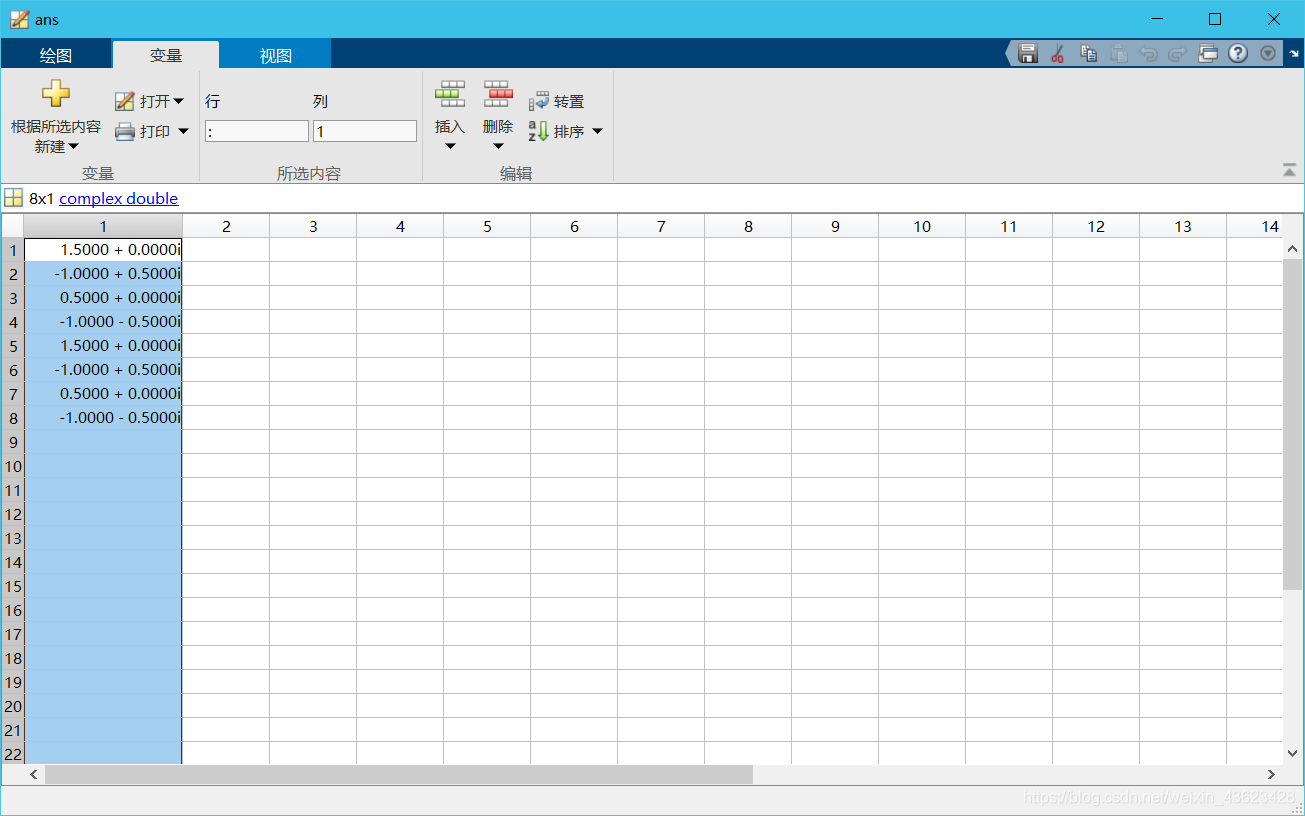Select row header 22
The height and width of the screenshot is (816, 1305).
click(x=13, y=753)
